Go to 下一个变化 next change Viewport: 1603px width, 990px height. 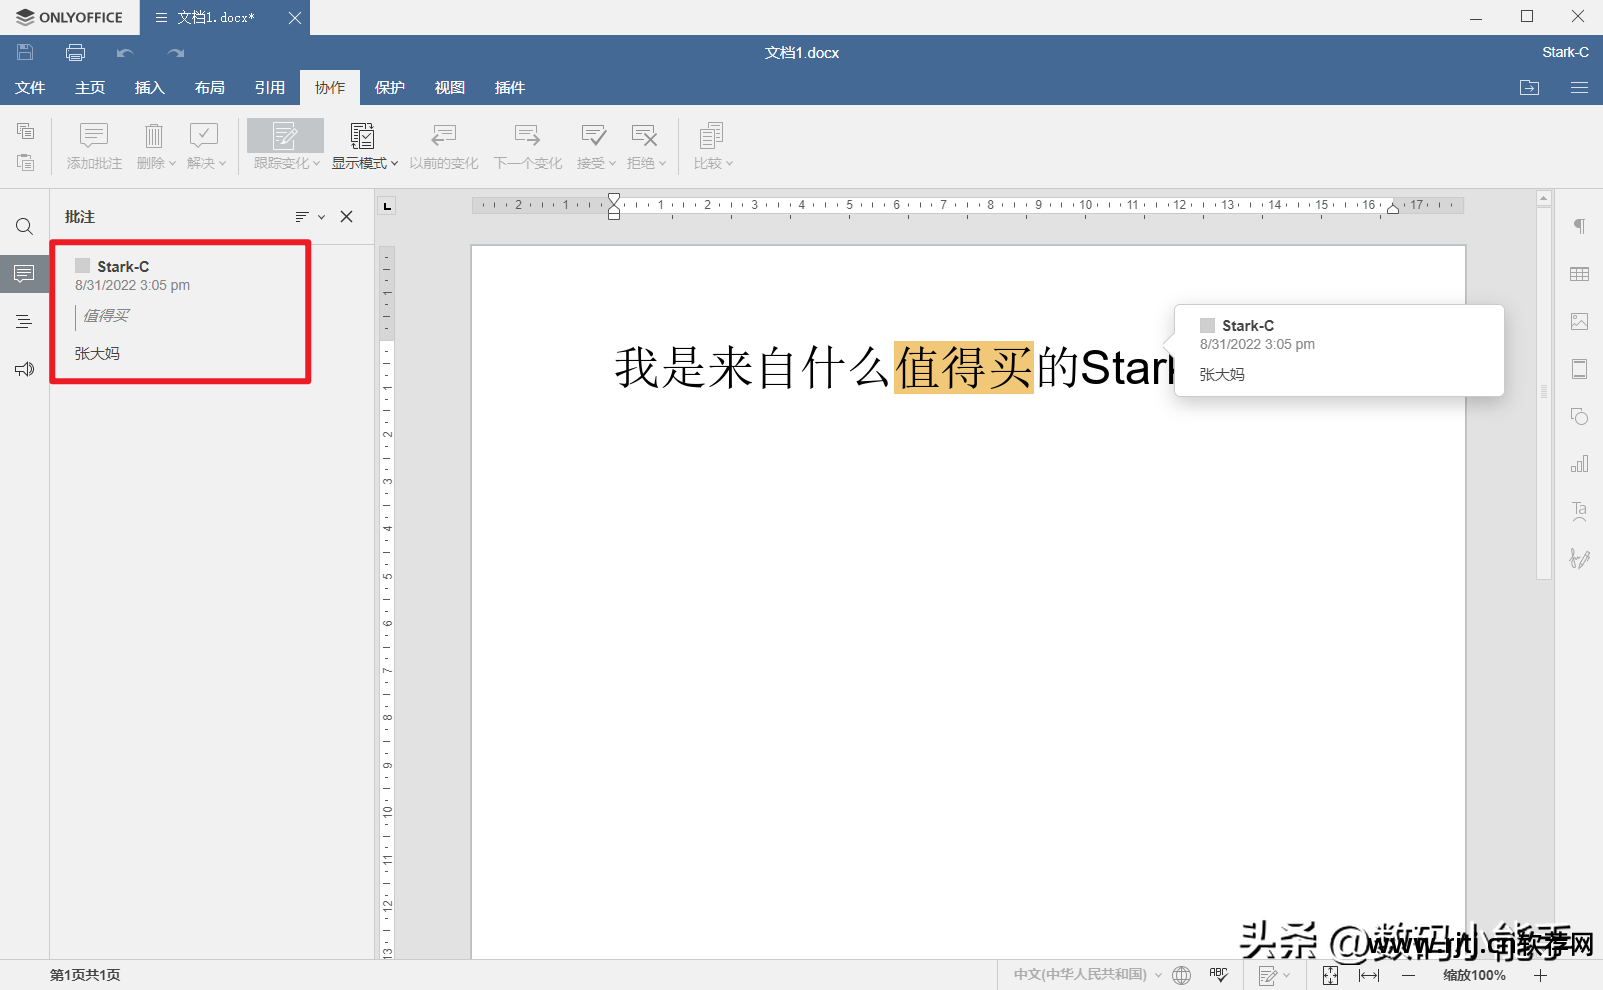pyautogui.click(x=528, y=146)
